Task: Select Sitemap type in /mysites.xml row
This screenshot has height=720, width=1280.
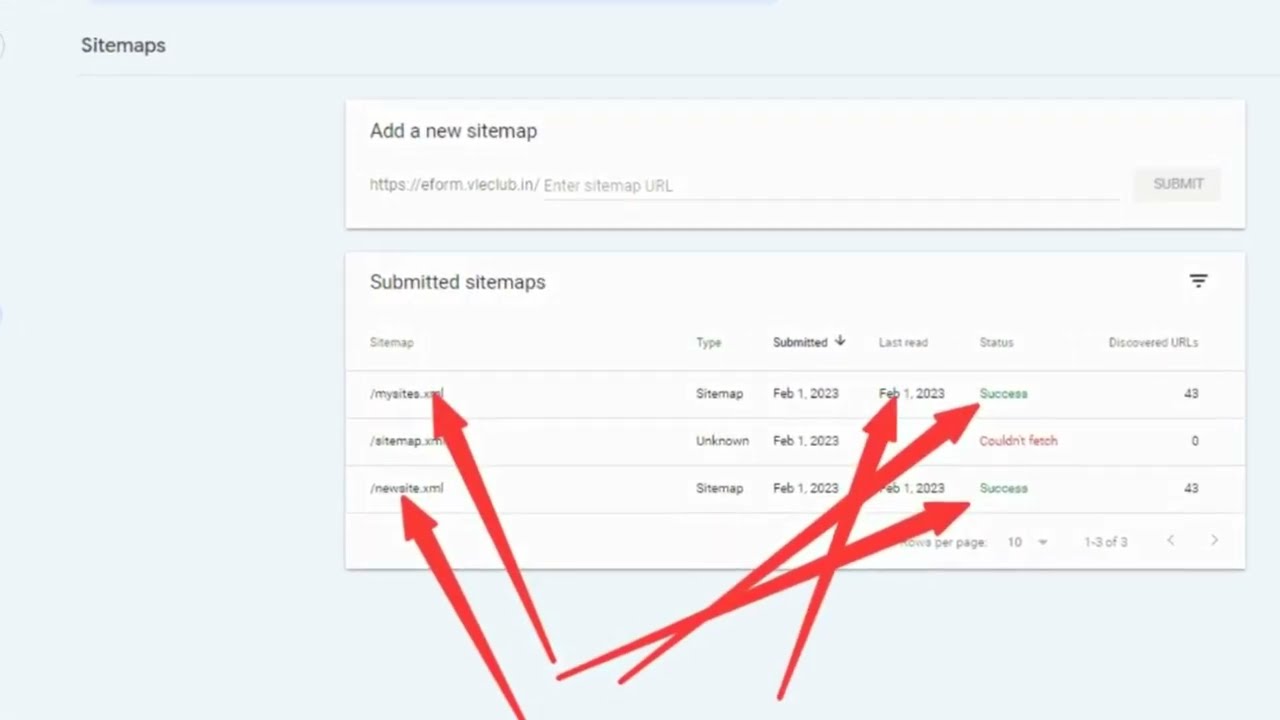Action: 719,394
